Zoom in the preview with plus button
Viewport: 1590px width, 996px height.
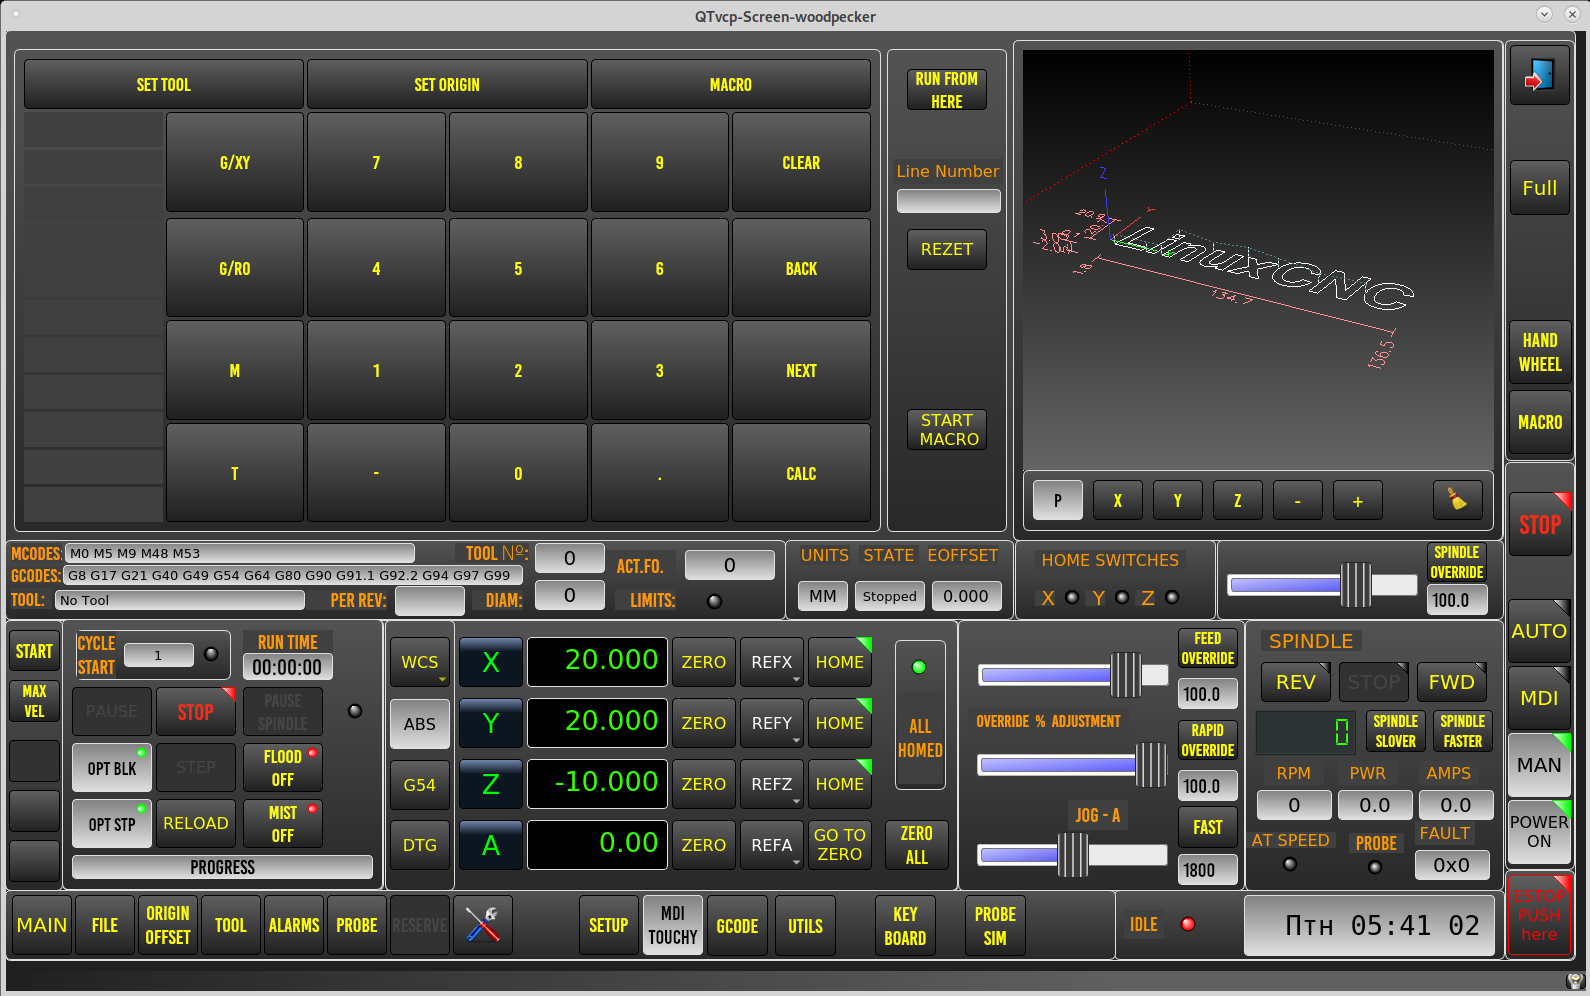1357,500
